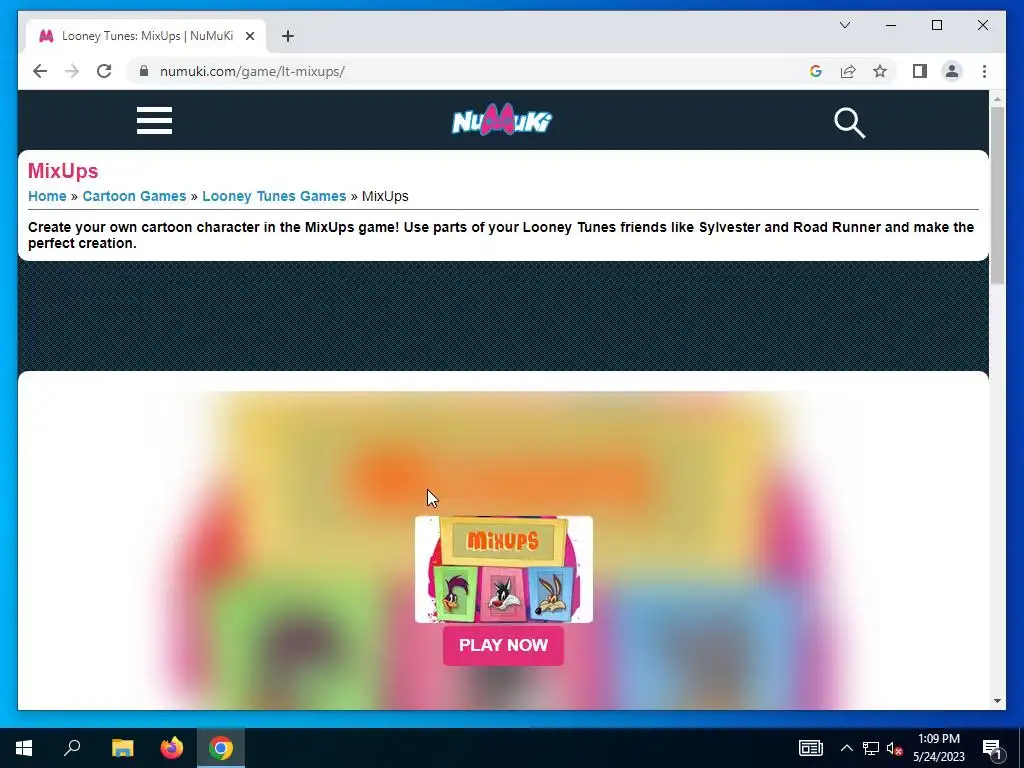The height and width of the screenshot is (768, 1024).
Task: Open File Explorer from taskbar
Action: [x=122, y=748]
